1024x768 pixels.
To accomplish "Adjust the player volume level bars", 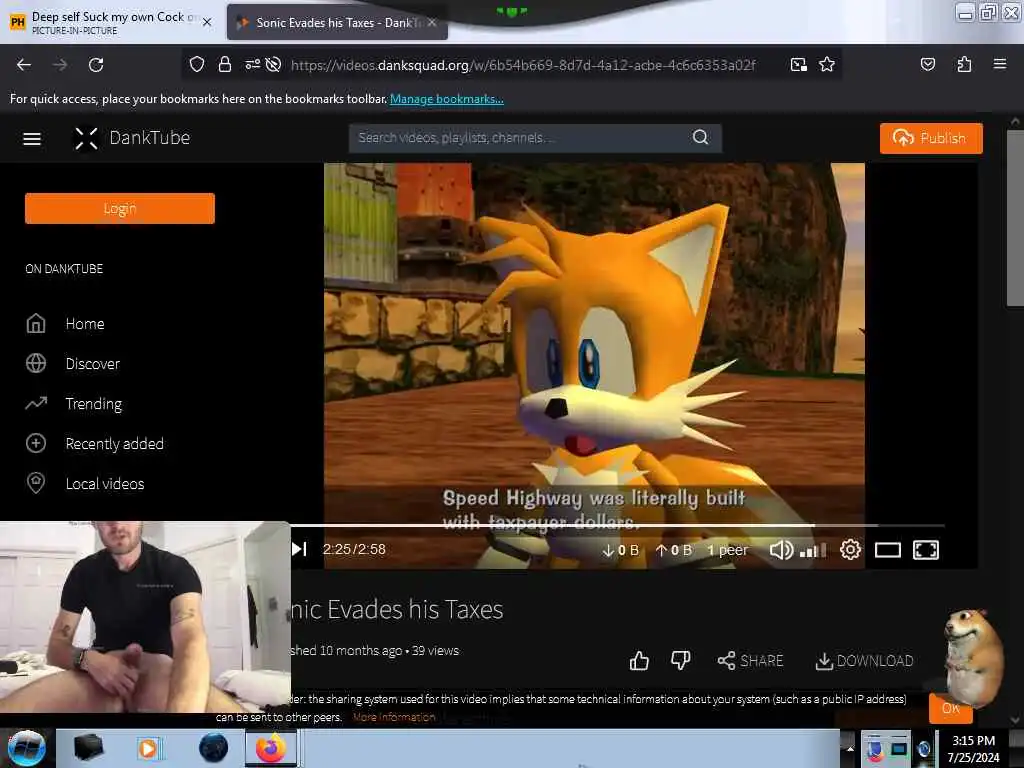I will point(813,551).
